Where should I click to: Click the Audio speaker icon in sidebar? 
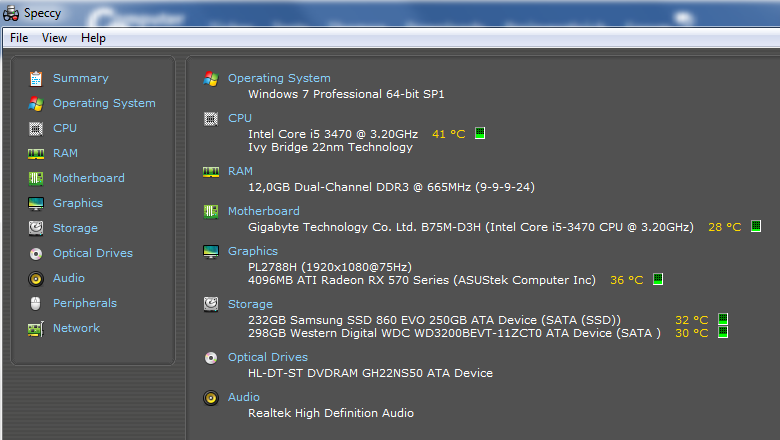tap(36, 278)
